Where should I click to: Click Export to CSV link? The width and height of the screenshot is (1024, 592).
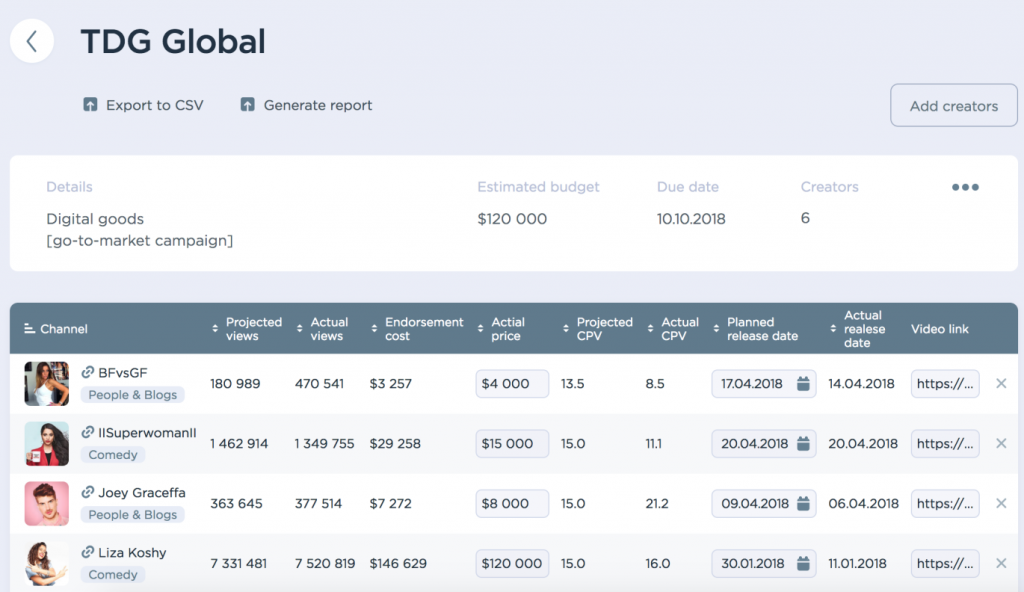coord(154,105)
